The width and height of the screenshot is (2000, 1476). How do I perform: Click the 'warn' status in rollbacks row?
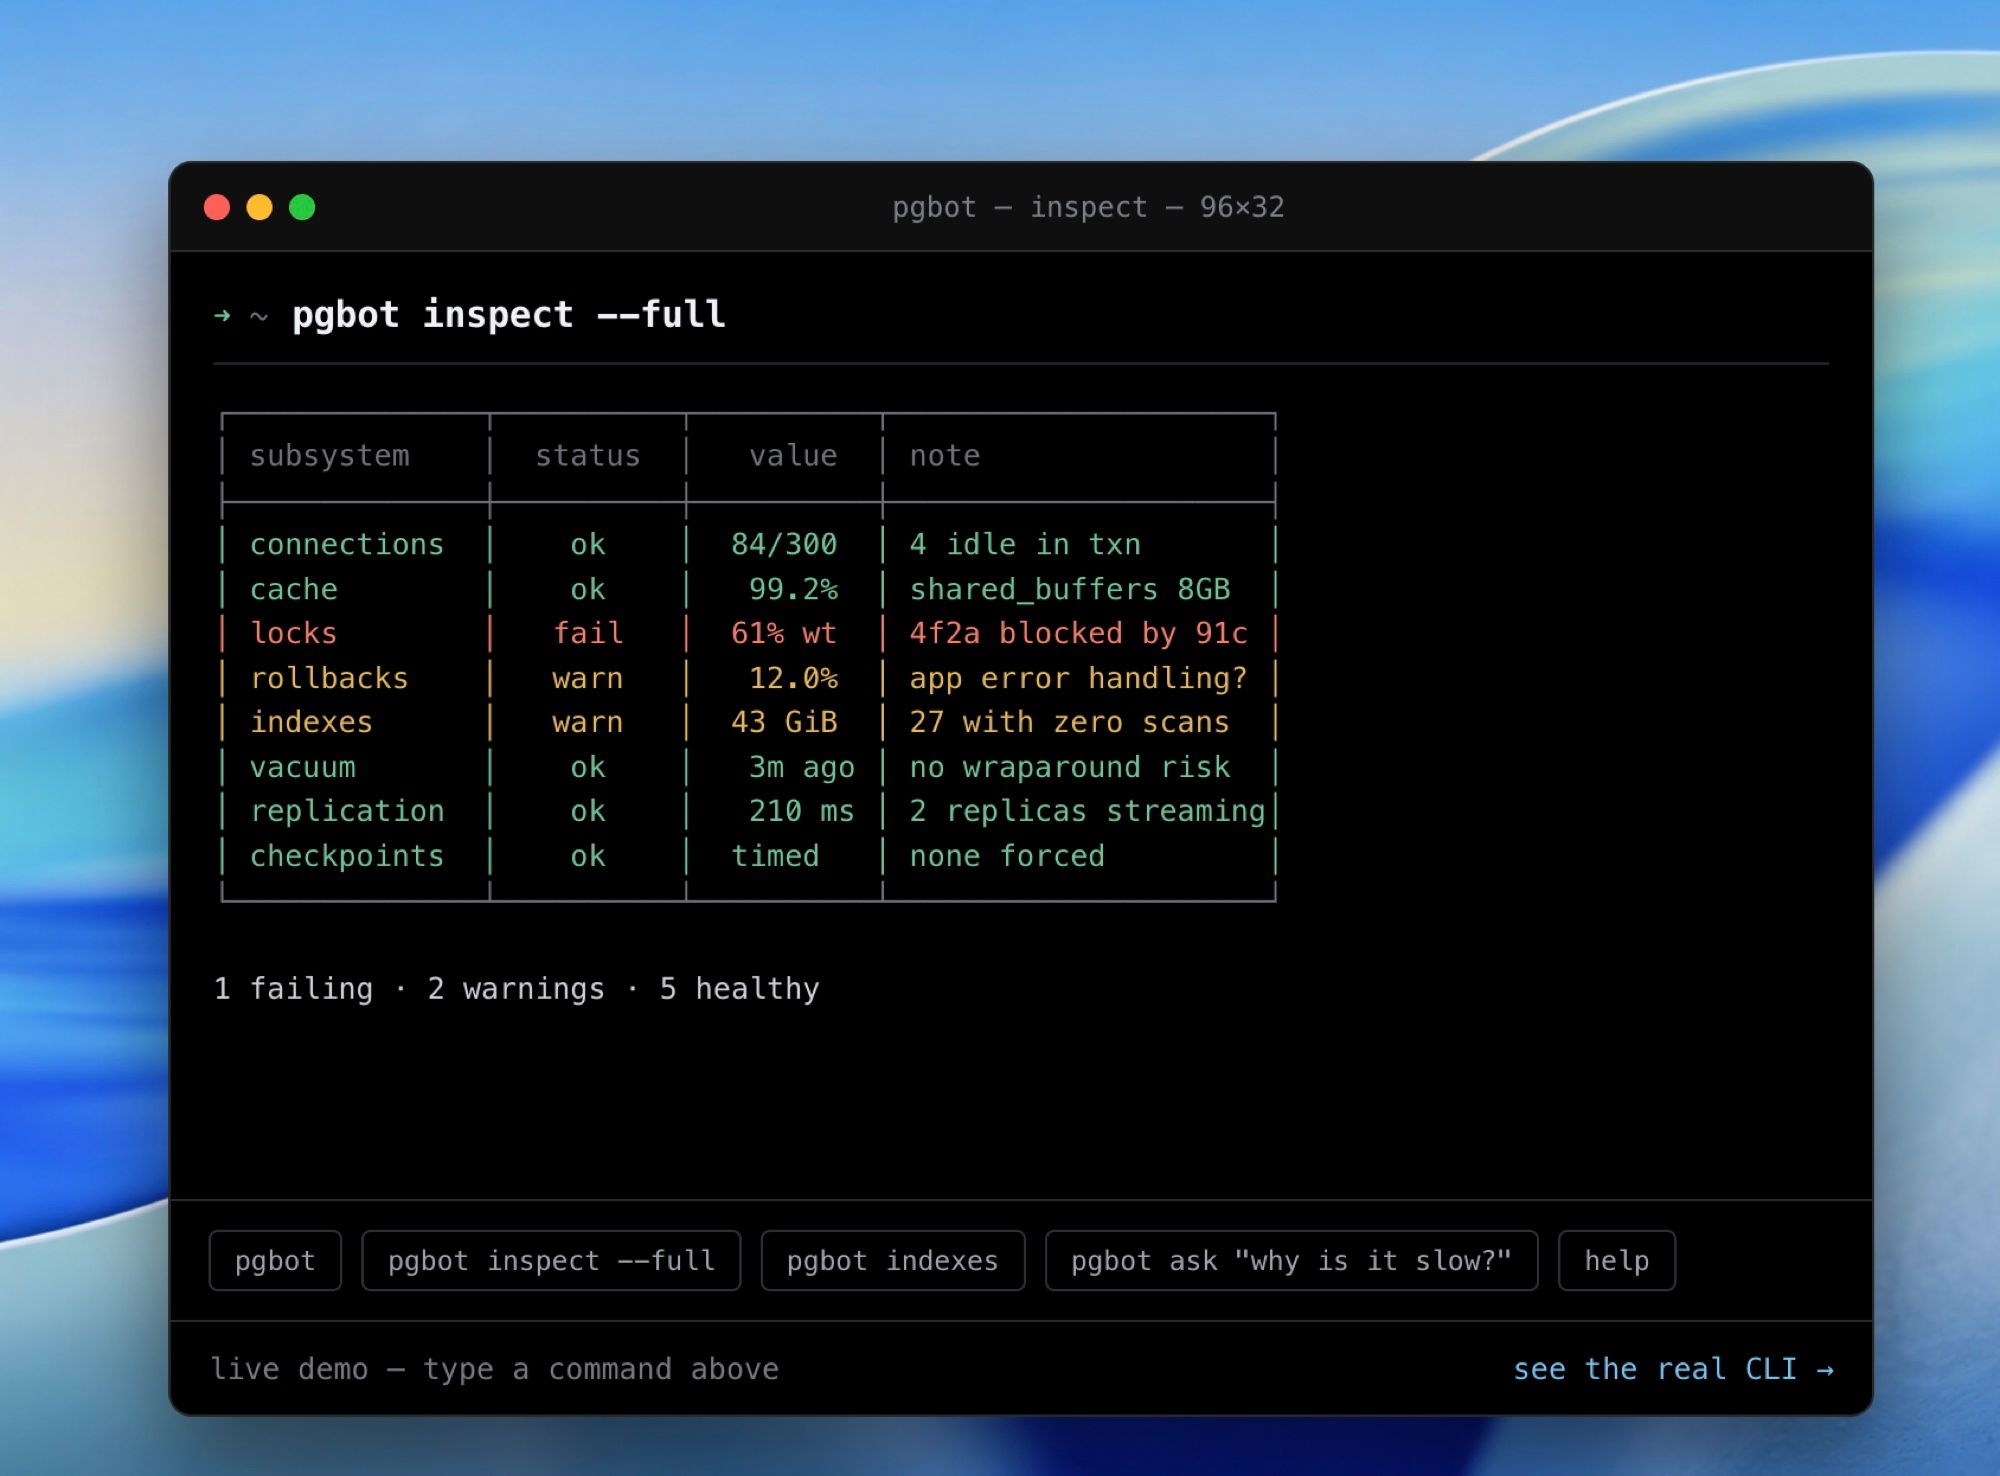pos(588,678)
